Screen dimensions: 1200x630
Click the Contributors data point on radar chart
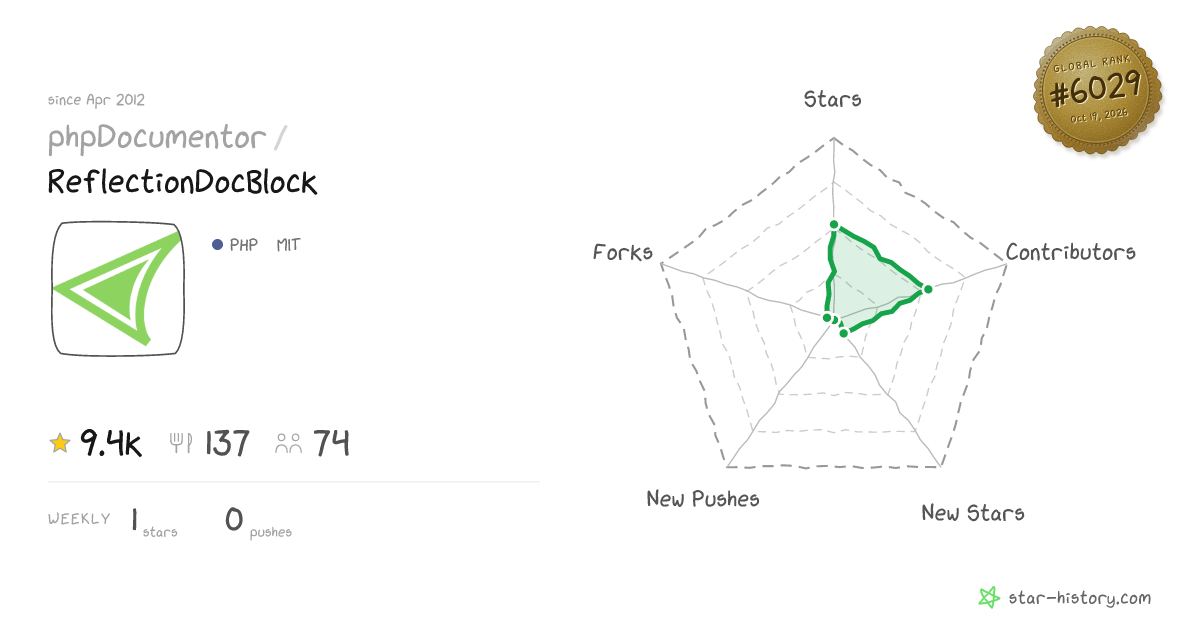(927, 289)
